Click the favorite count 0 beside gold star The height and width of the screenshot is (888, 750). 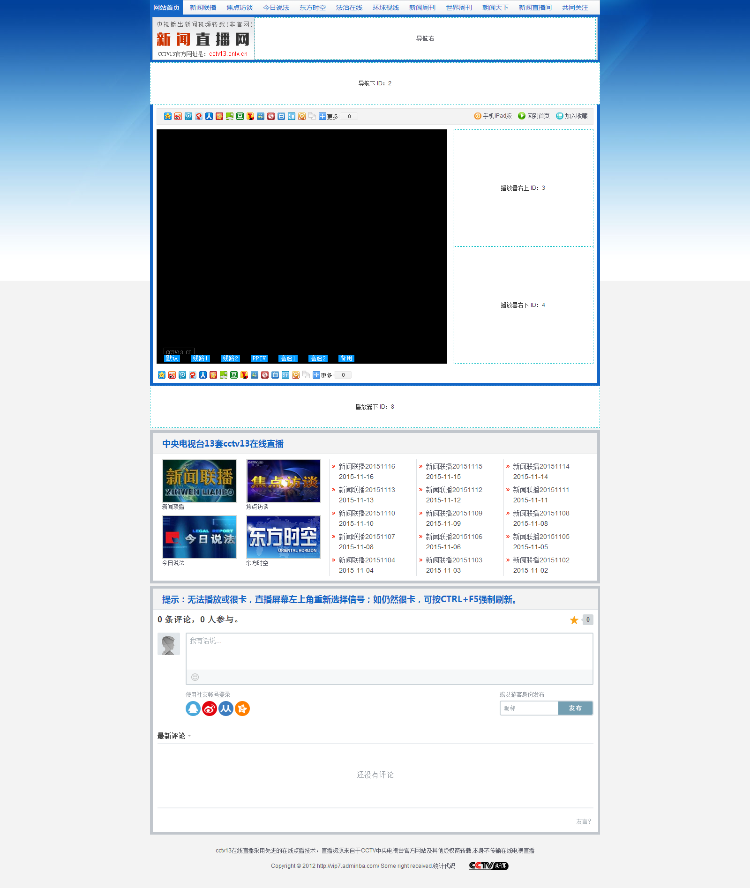point(588,620)
